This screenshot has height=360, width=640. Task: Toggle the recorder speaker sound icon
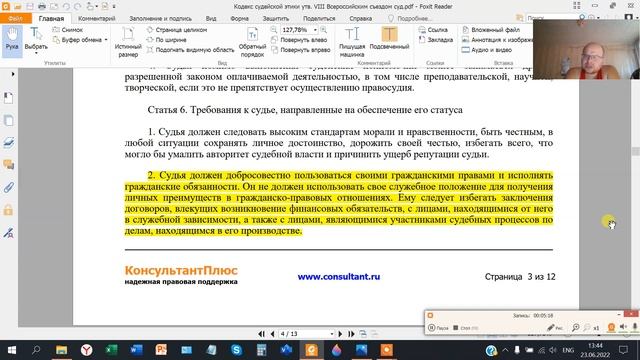pyautogui.click(x=623, y=327)
